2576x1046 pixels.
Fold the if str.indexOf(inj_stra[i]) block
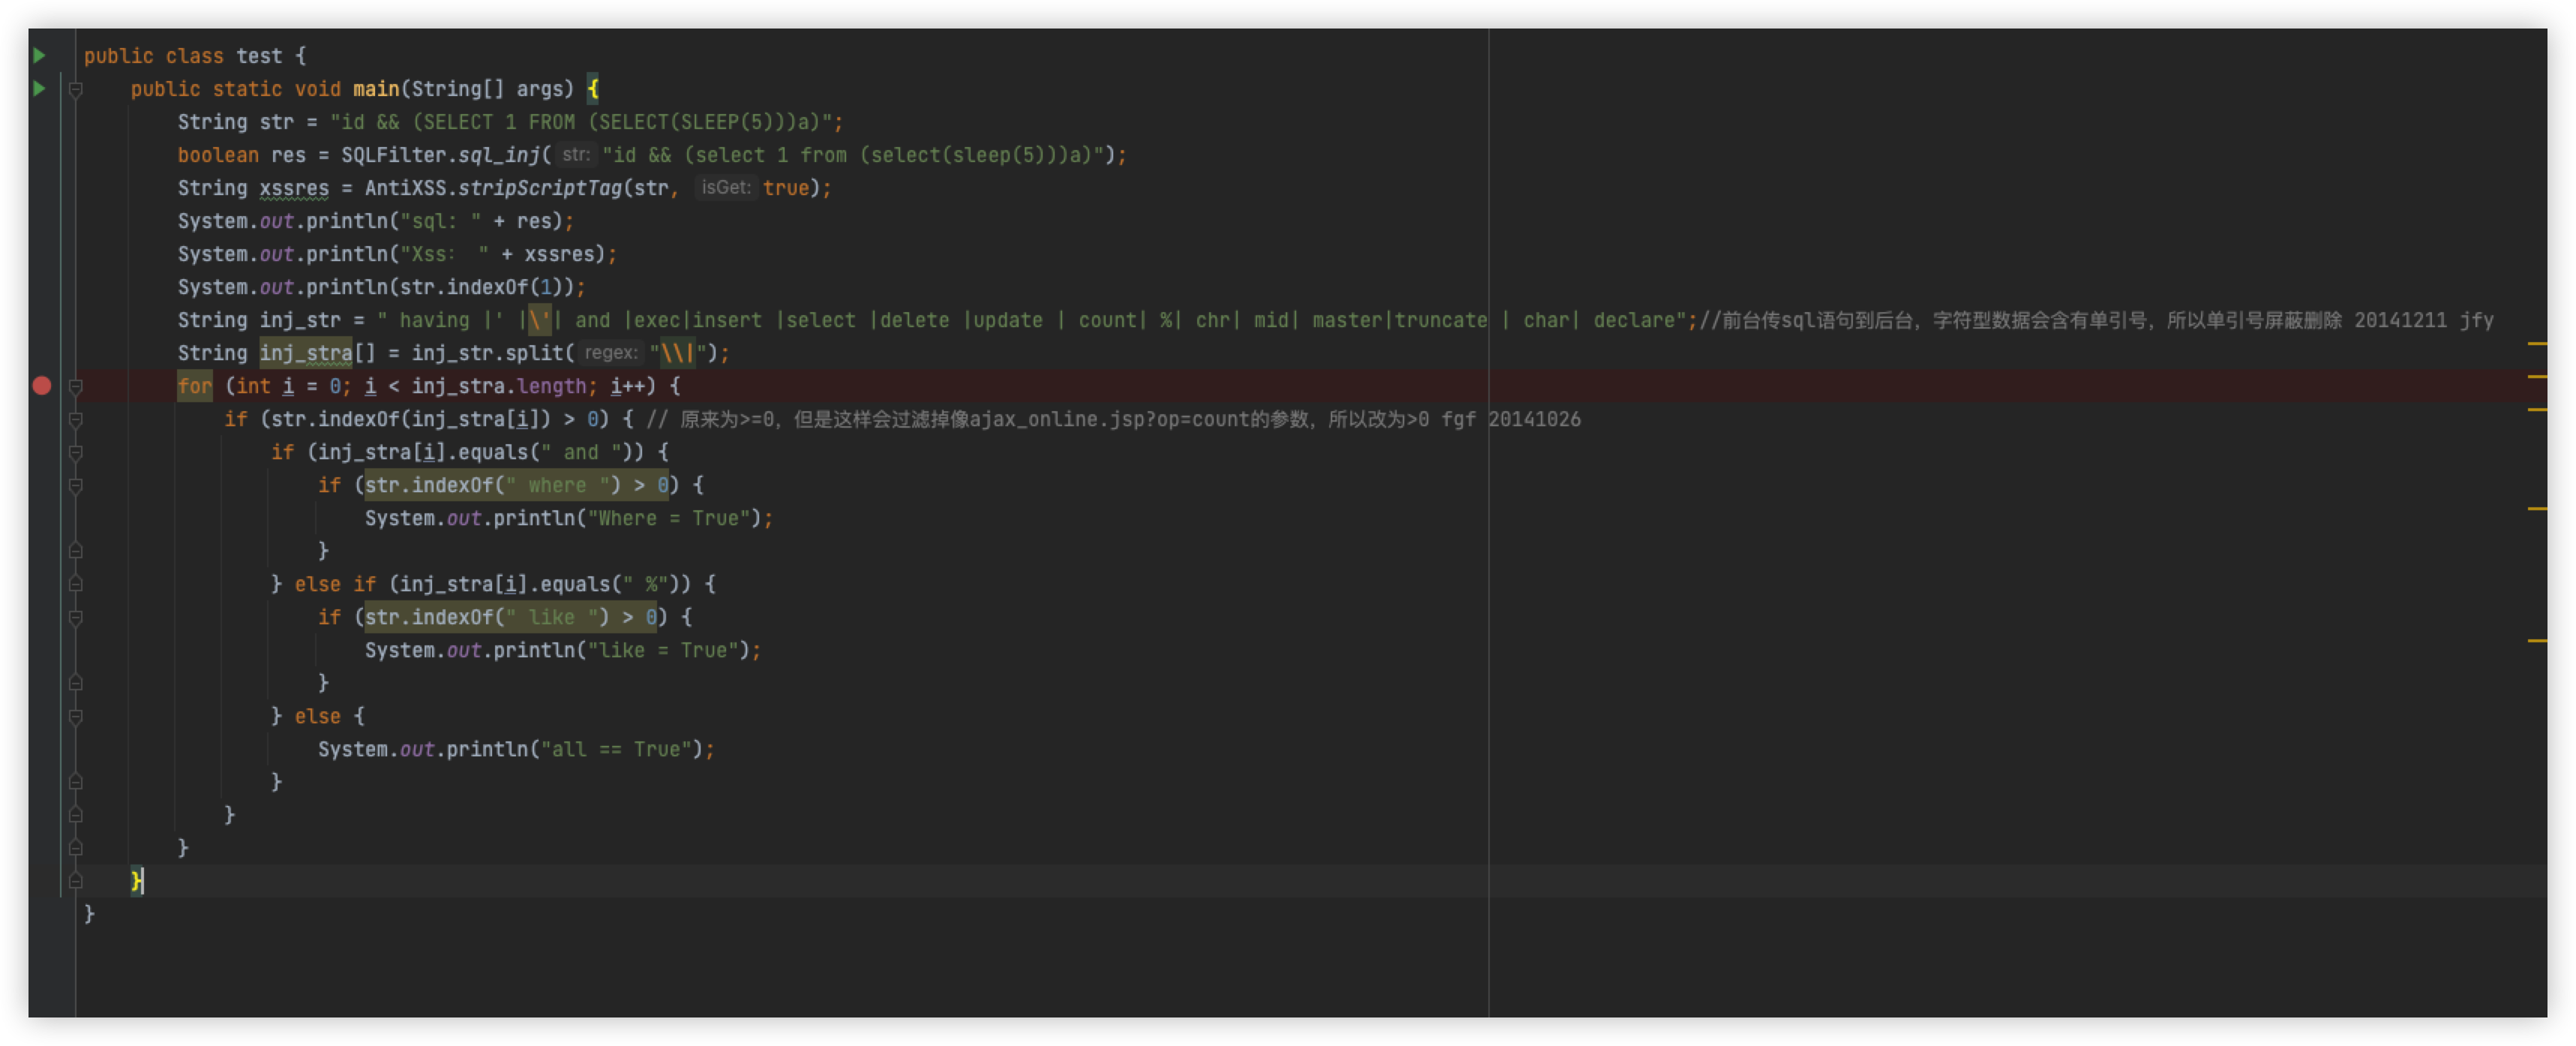point(76,419)
